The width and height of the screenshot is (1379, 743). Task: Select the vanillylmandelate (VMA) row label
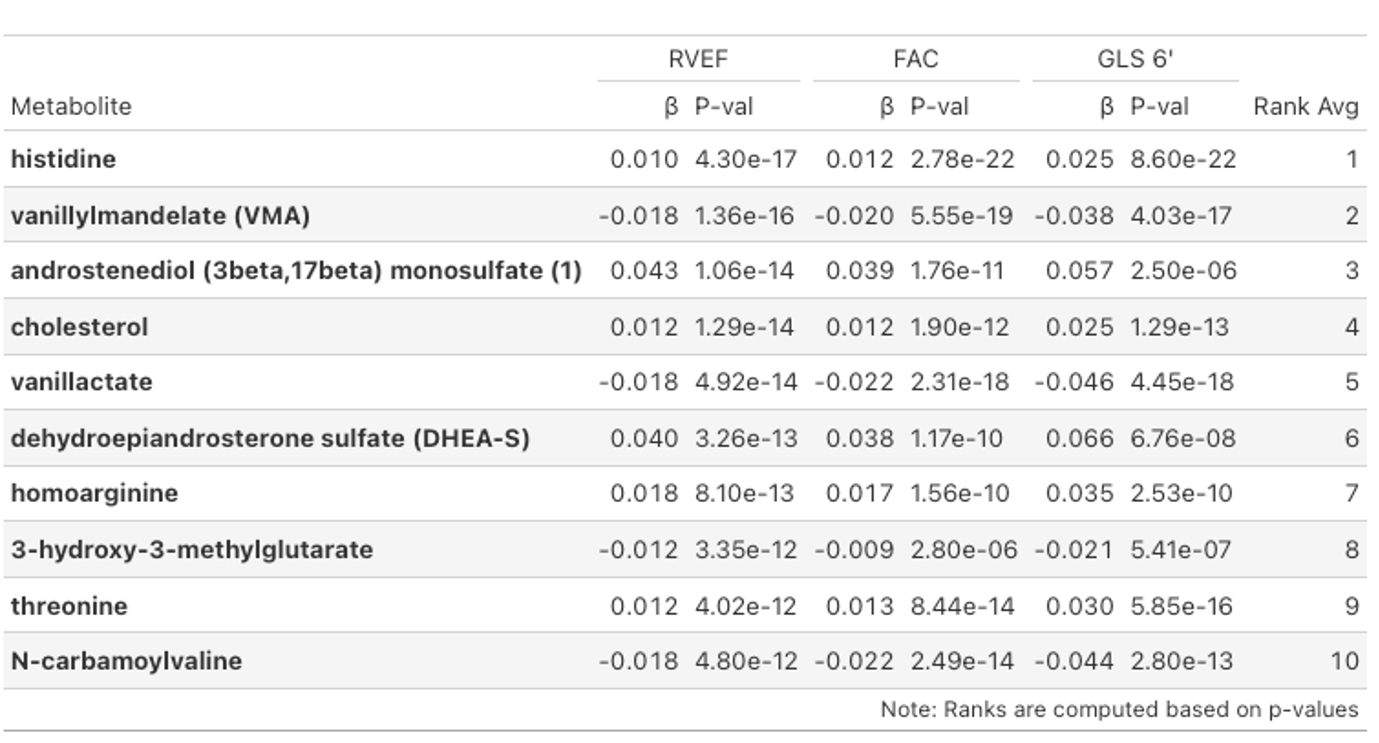160,215
